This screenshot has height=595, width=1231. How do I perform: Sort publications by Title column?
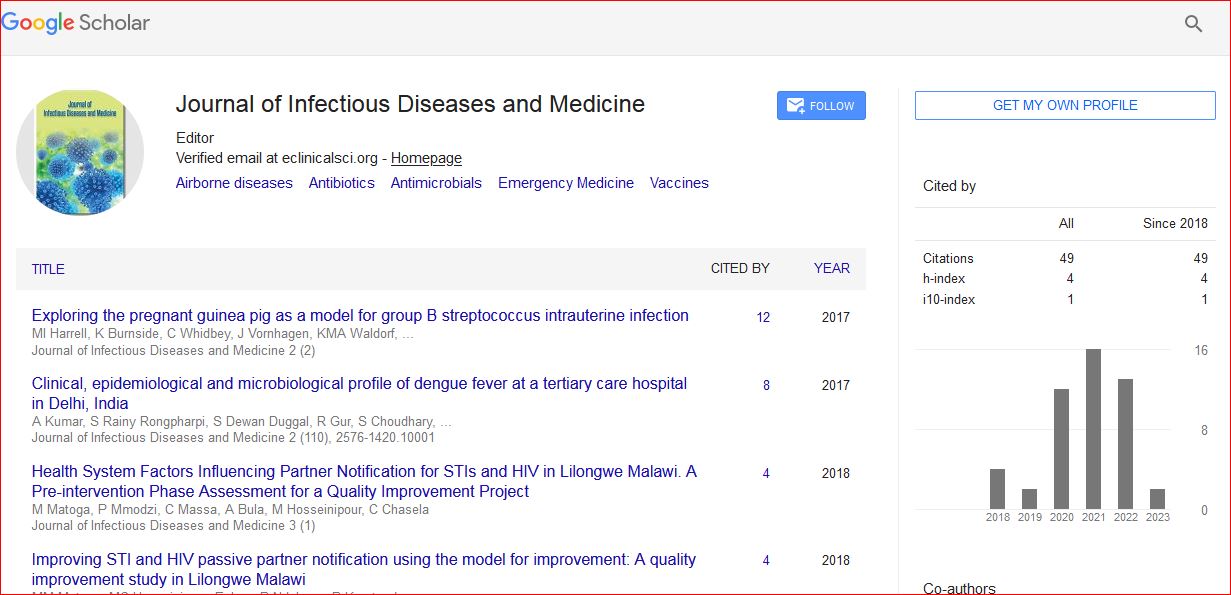pos(48,269)
